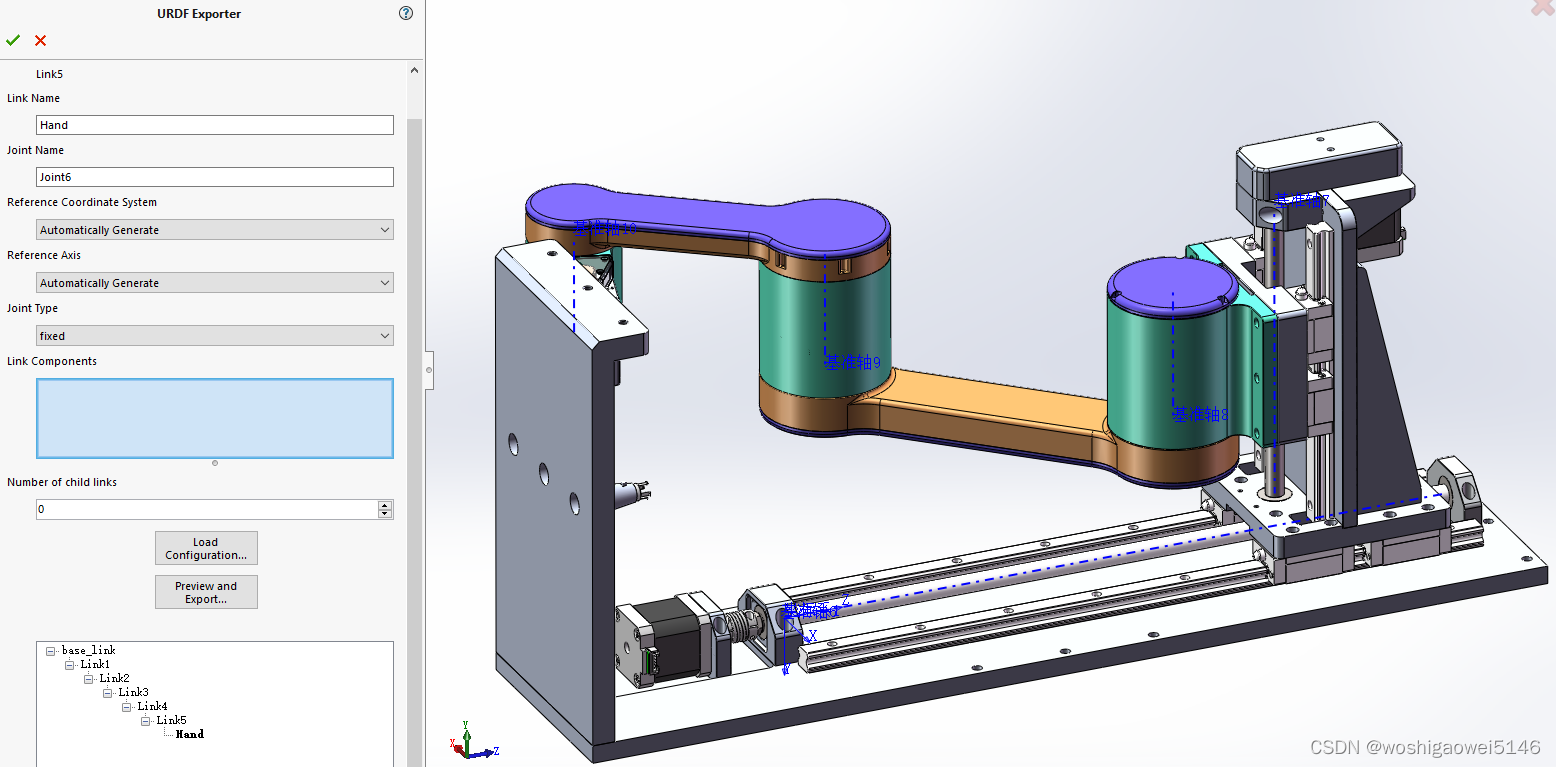The image size is (1556, 767).
Task: Click the Load Configuration button
Action: tap(206, 548)
